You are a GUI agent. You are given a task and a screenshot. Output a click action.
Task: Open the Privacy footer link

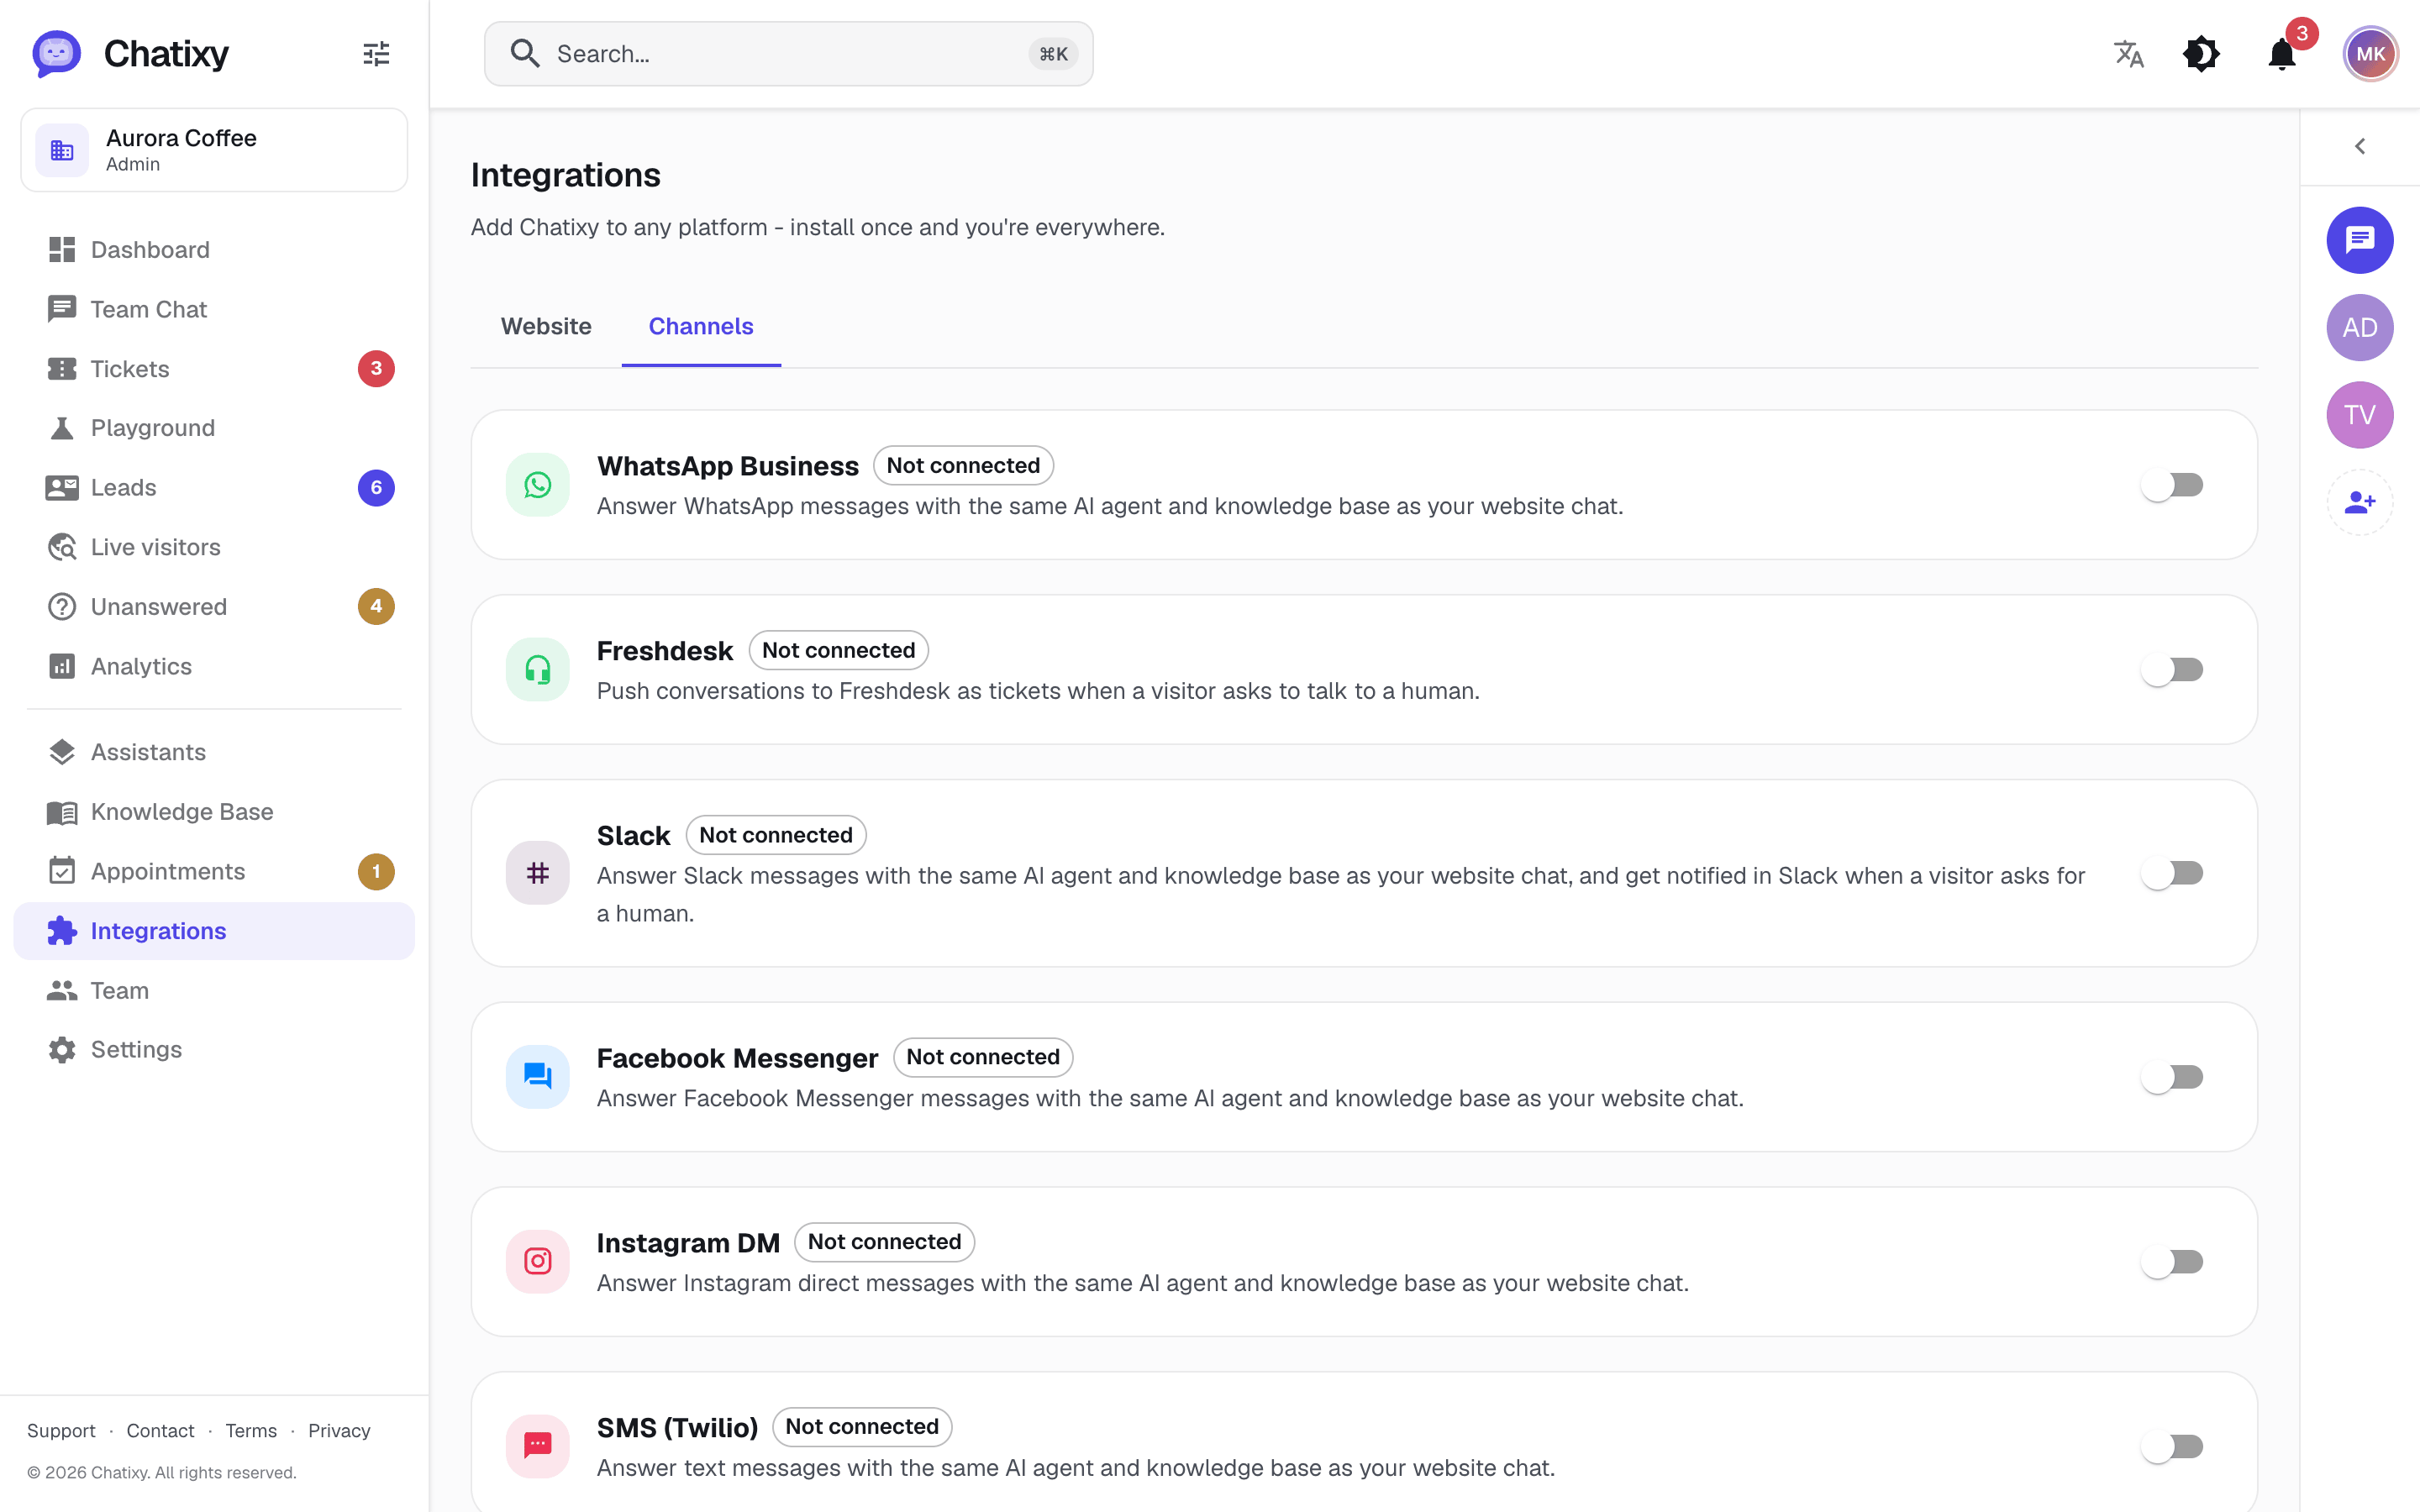339,1431
